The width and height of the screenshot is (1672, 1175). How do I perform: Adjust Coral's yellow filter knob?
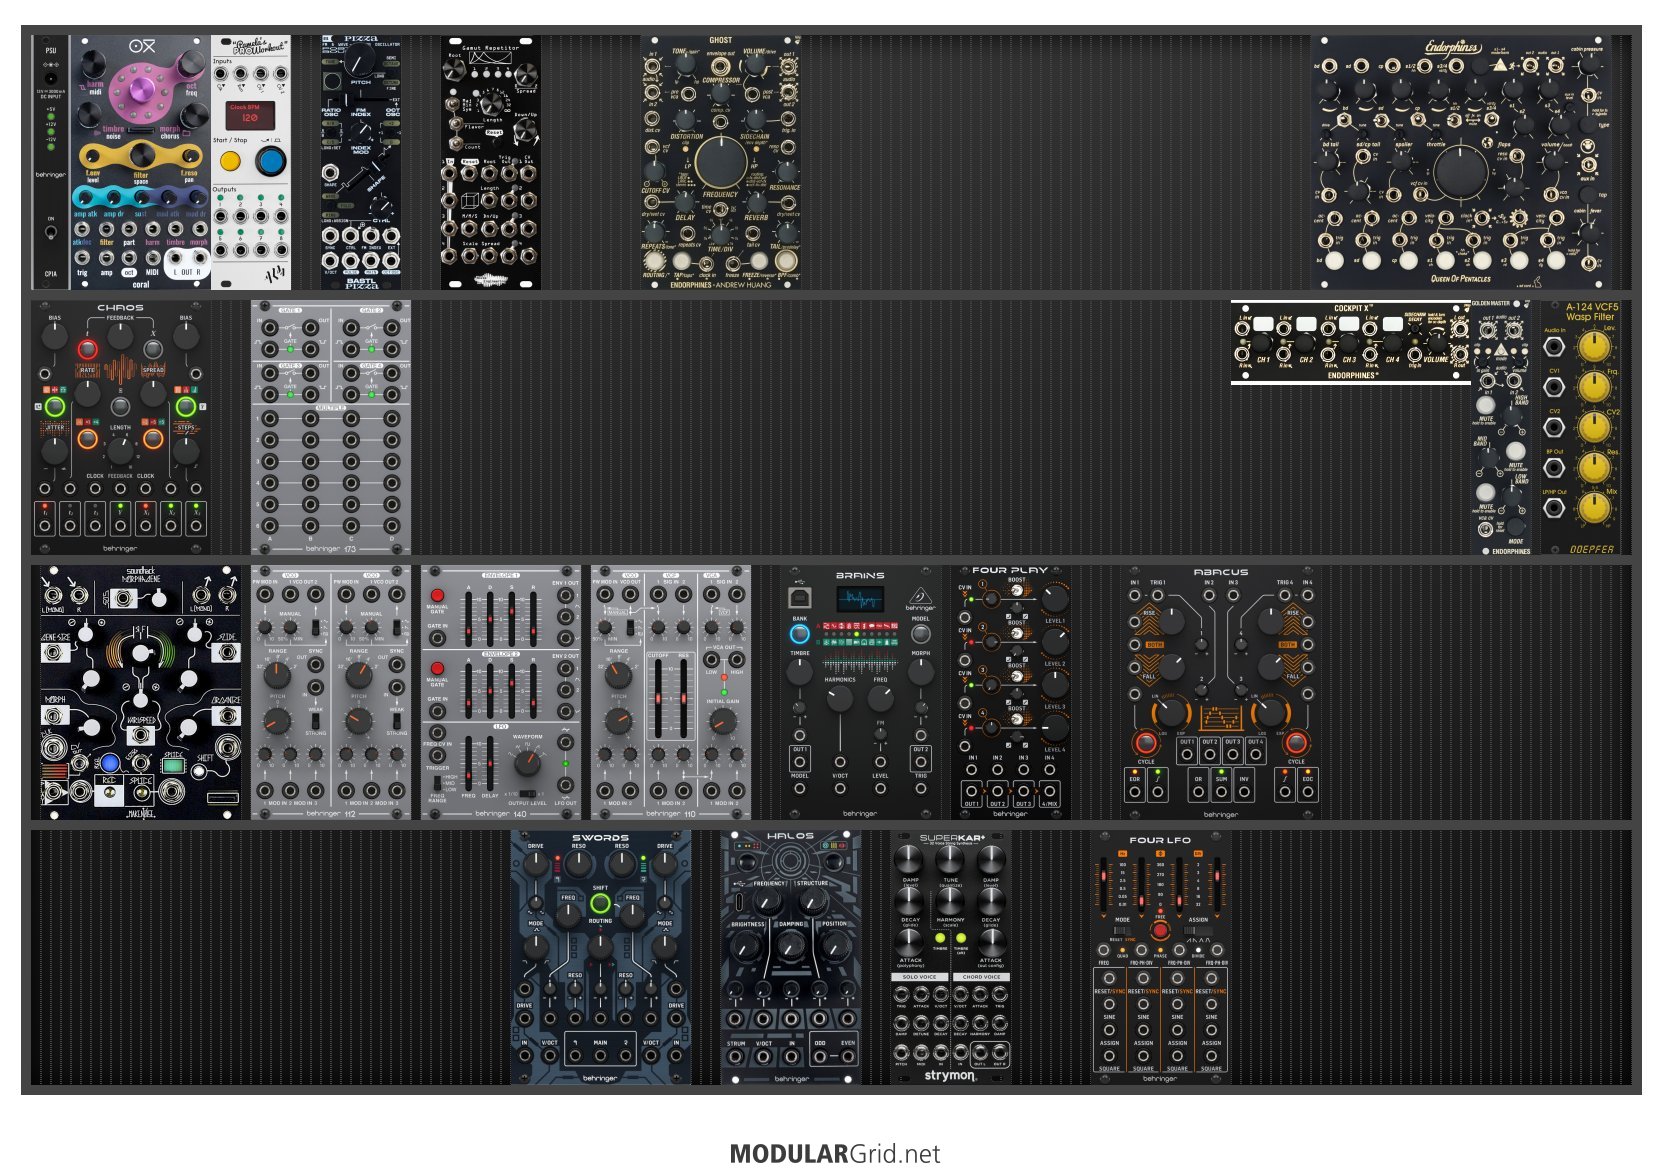141,156
